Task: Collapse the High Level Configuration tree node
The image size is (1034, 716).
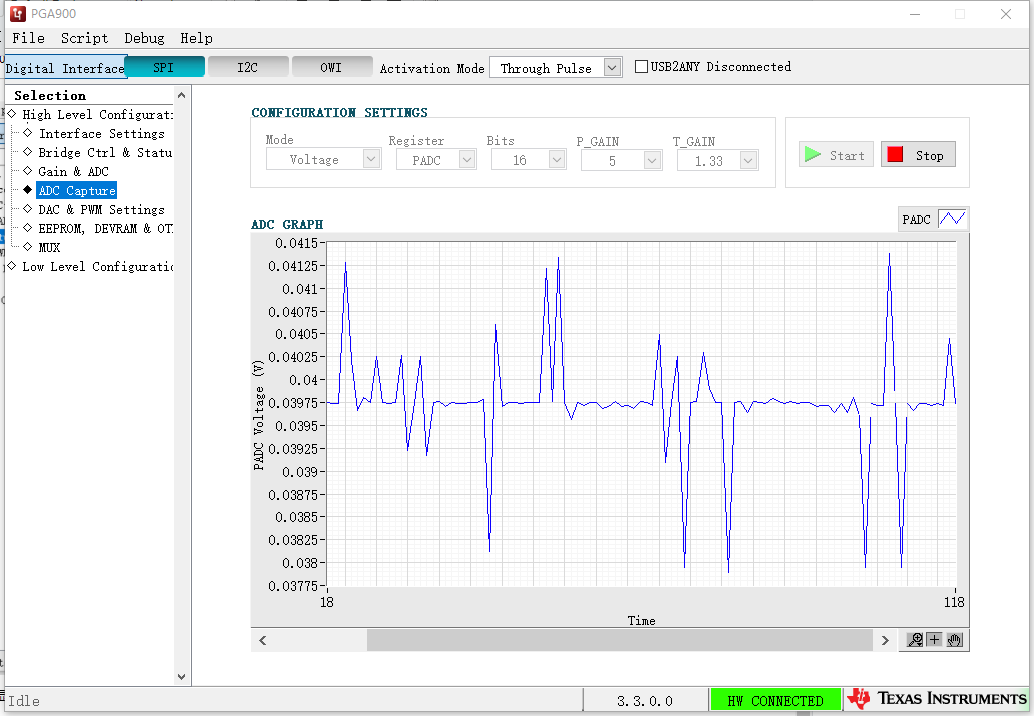Action: pyautogui.click(x=11, y=114)
